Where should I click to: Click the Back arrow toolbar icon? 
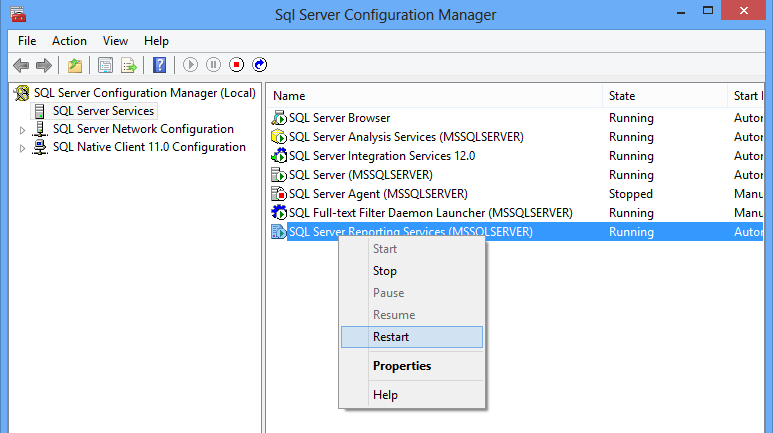point(21,65)
